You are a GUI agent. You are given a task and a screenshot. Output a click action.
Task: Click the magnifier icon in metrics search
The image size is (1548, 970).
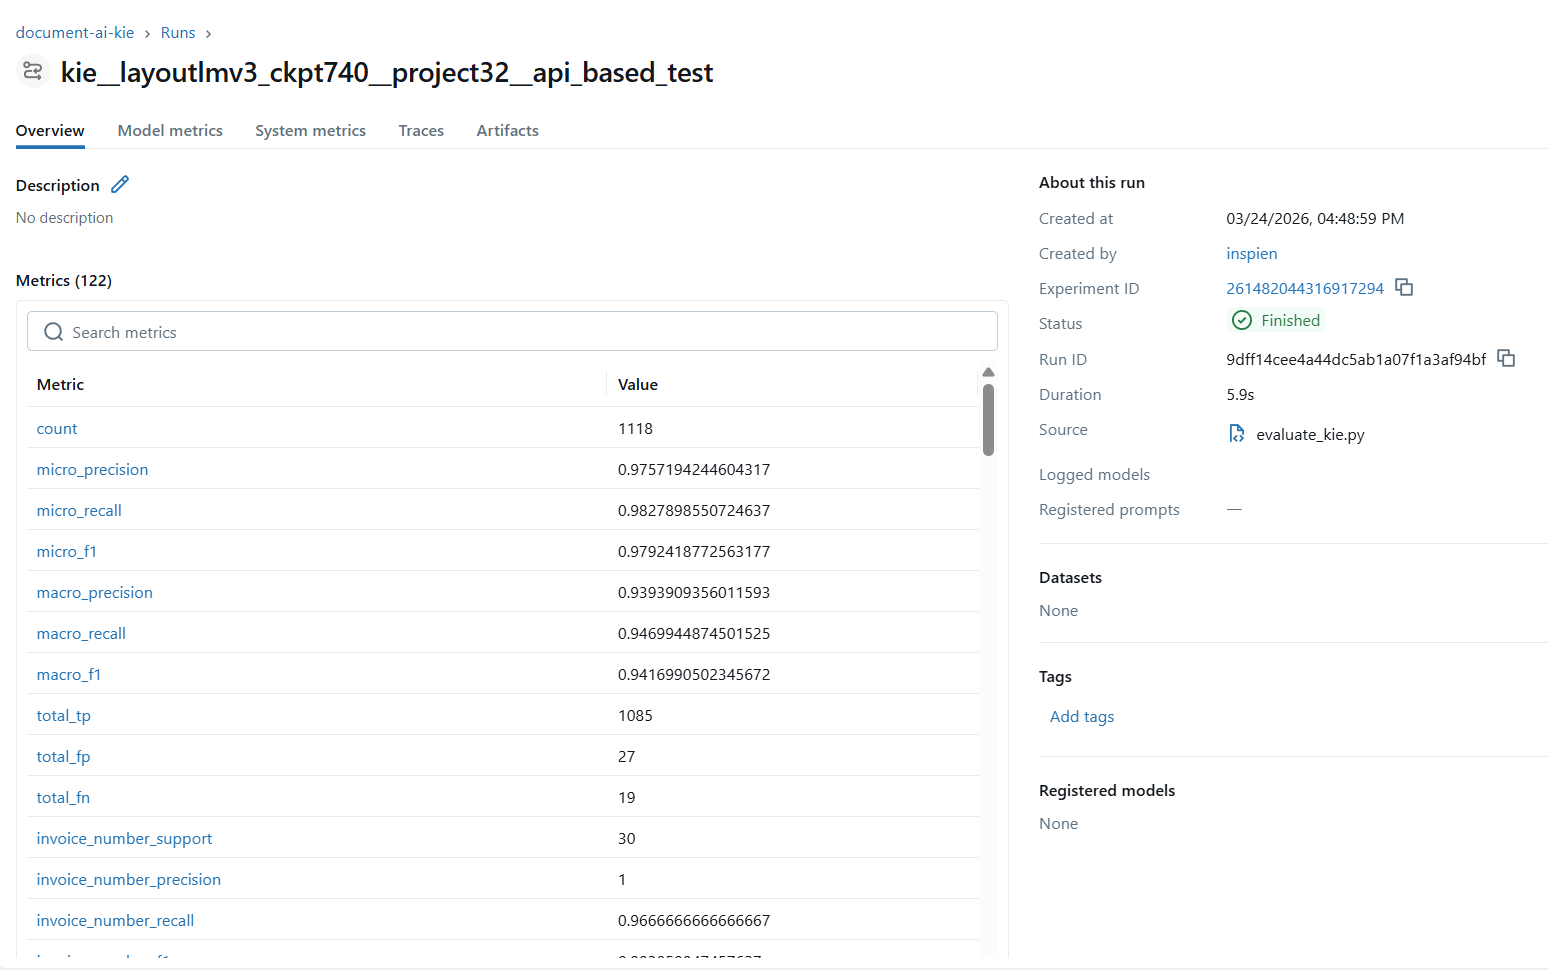click(54, 332)
